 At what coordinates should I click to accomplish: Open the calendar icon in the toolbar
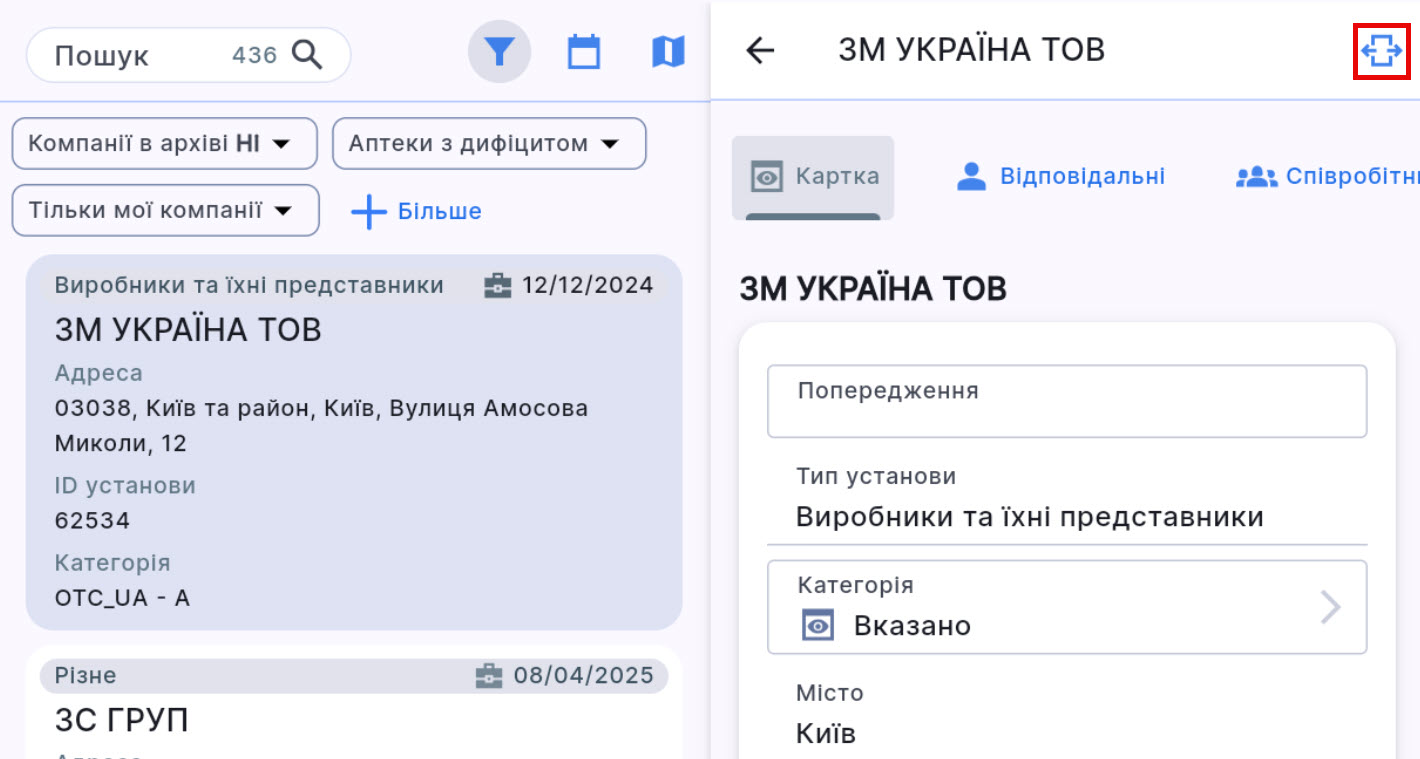(584, 51)
